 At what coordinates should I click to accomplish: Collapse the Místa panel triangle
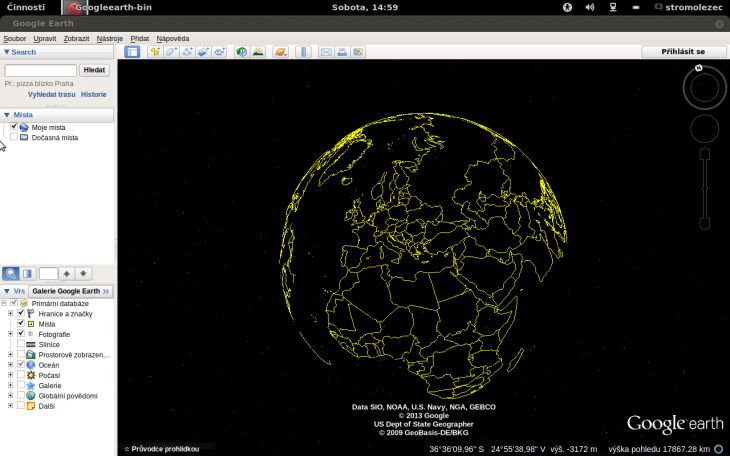7,115
